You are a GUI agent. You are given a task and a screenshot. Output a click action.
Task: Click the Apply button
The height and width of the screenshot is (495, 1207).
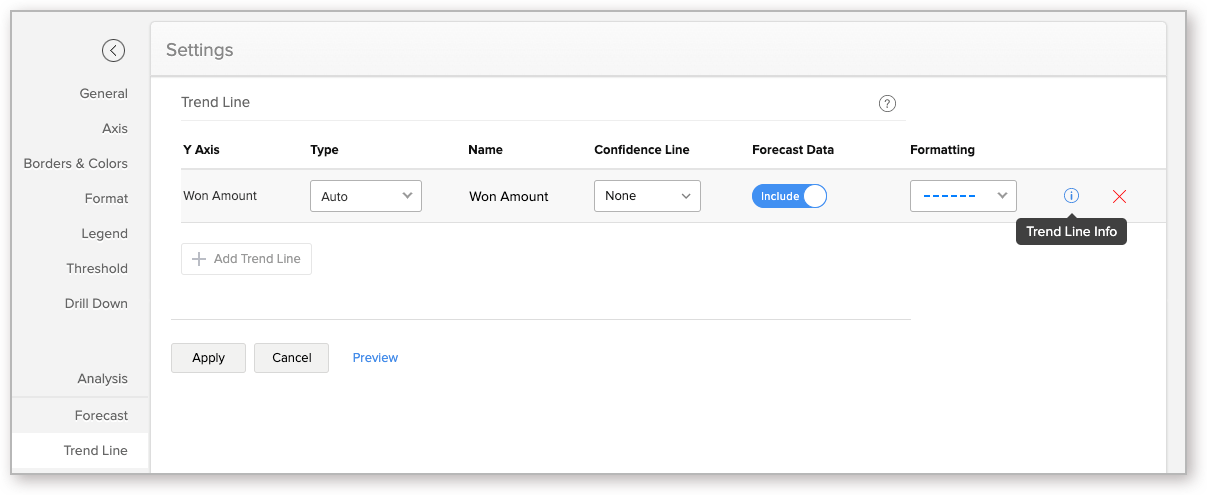(x=208, y=358)
